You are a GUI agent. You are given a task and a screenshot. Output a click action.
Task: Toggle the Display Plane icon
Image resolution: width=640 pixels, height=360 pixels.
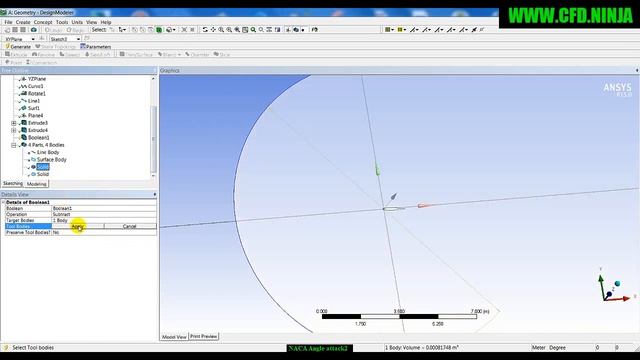click(288, 30)
